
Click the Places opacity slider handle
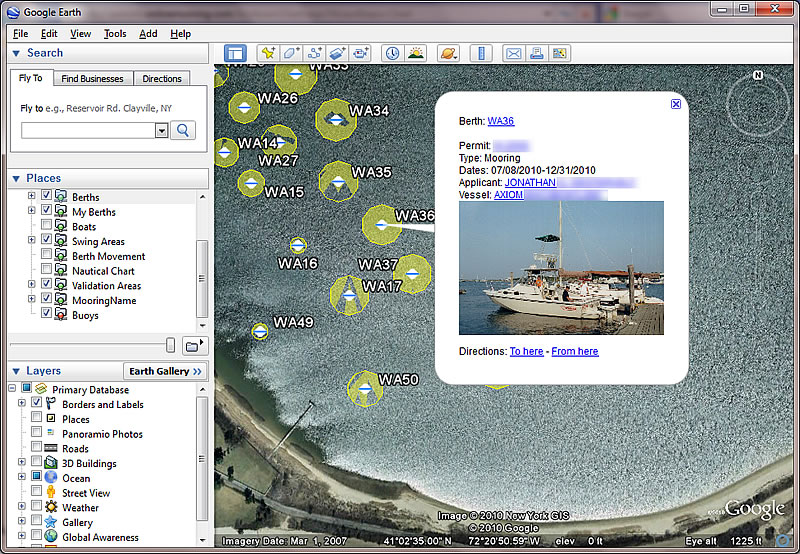[170, 345]
